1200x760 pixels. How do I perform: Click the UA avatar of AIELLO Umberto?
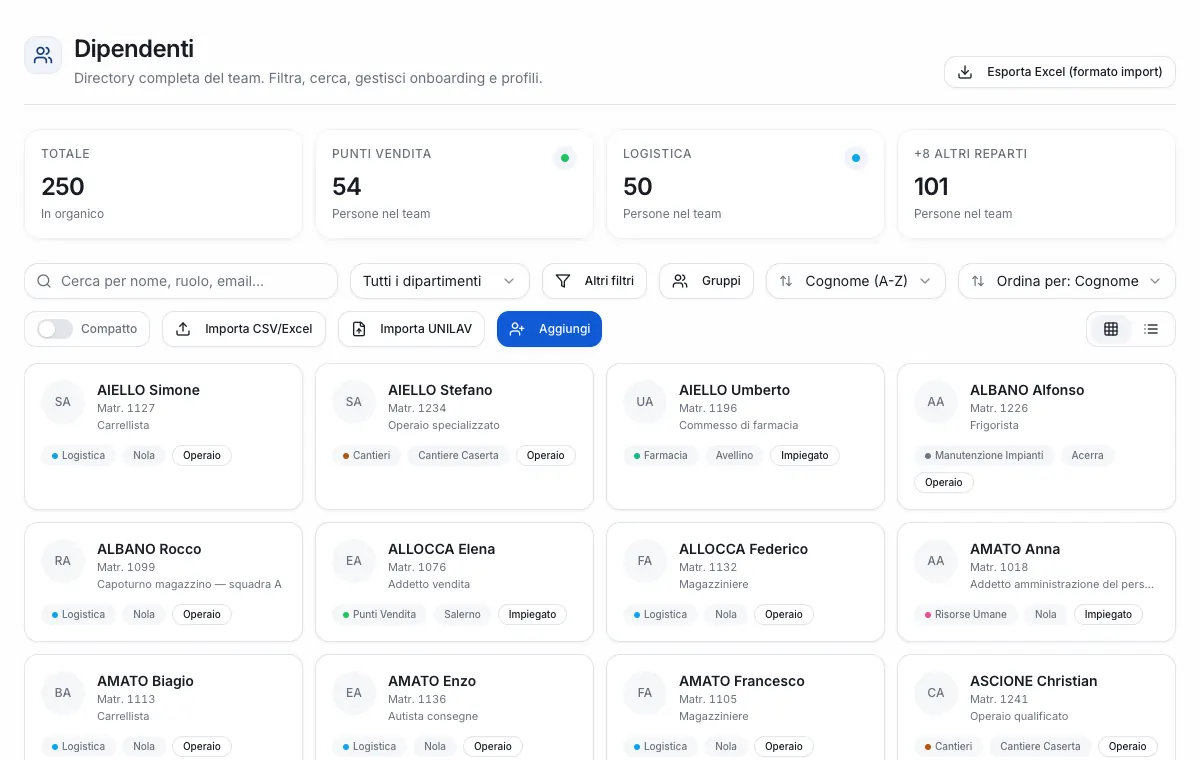click(x=645, y=402)
